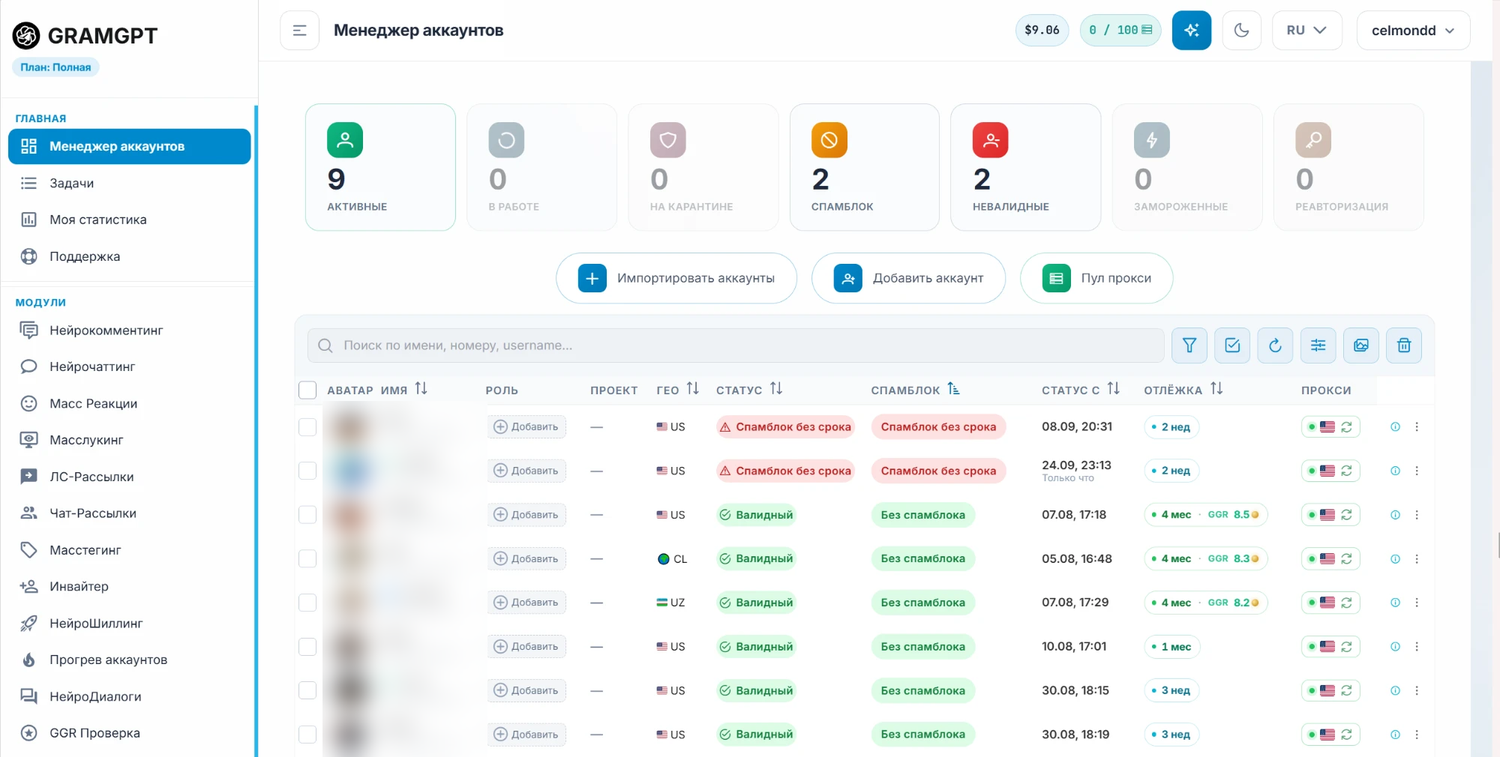Screen dimensions: 1500x757
Task: Click the Активные stat card
Action: point(380,168)
